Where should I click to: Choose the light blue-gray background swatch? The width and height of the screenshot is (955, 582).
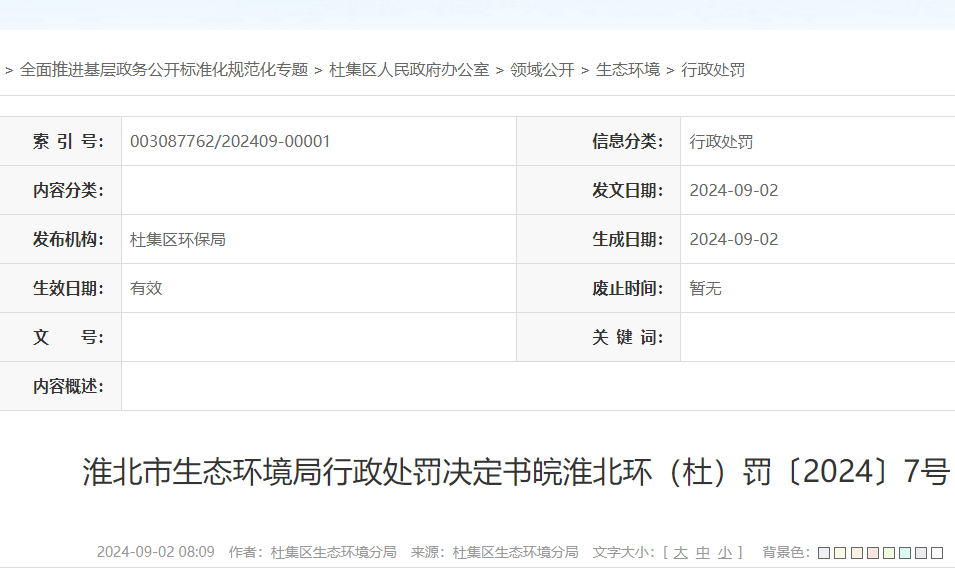coord(824,553)
